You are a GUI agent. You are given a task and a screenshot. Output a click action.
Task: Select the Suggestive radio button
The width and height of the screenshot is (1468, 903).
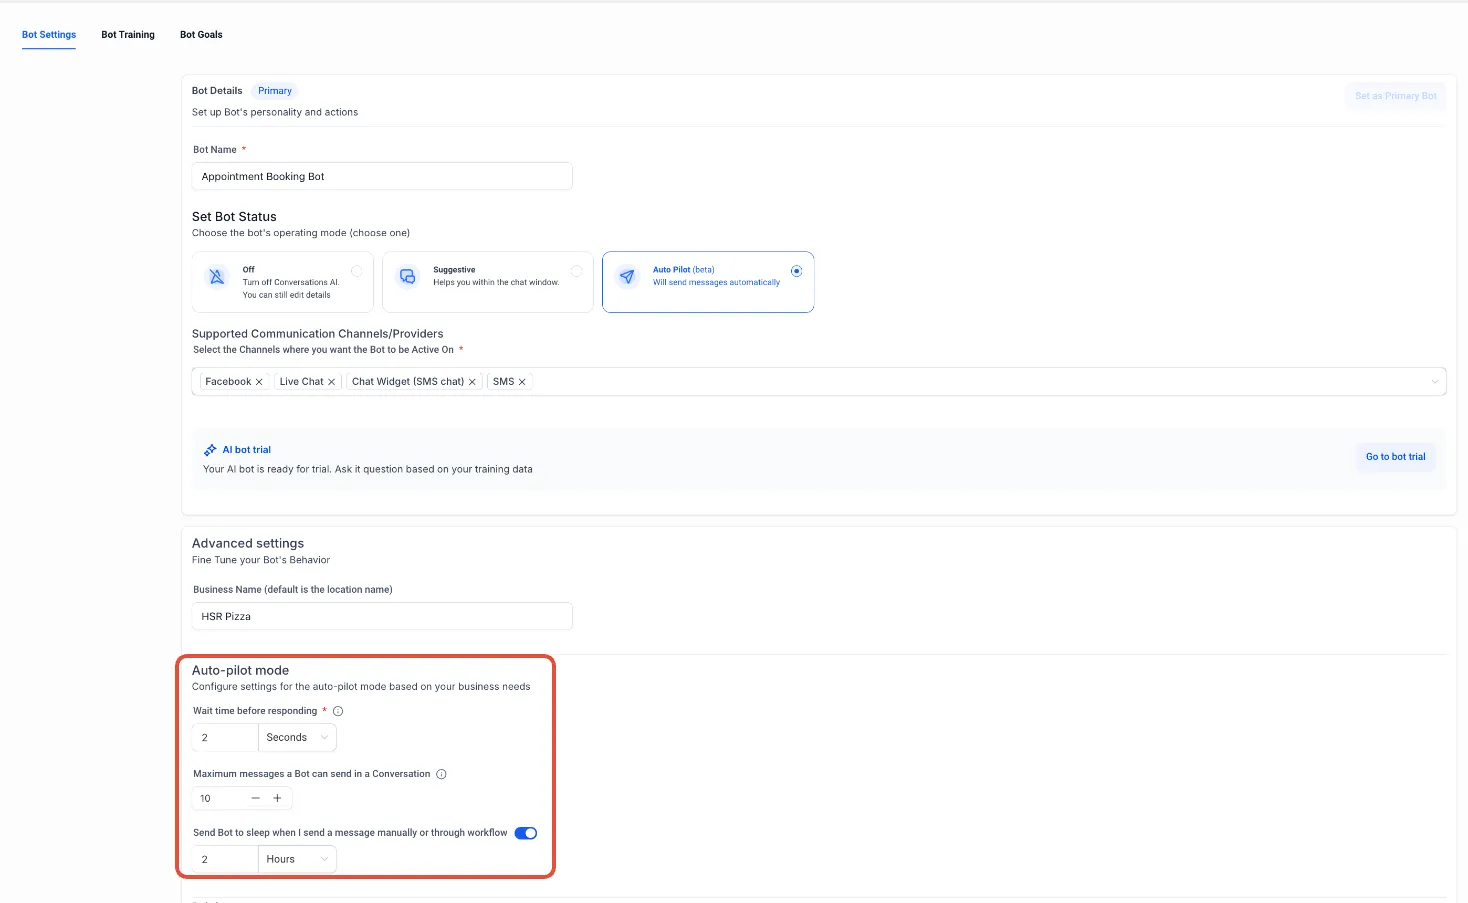coord(576,271)
